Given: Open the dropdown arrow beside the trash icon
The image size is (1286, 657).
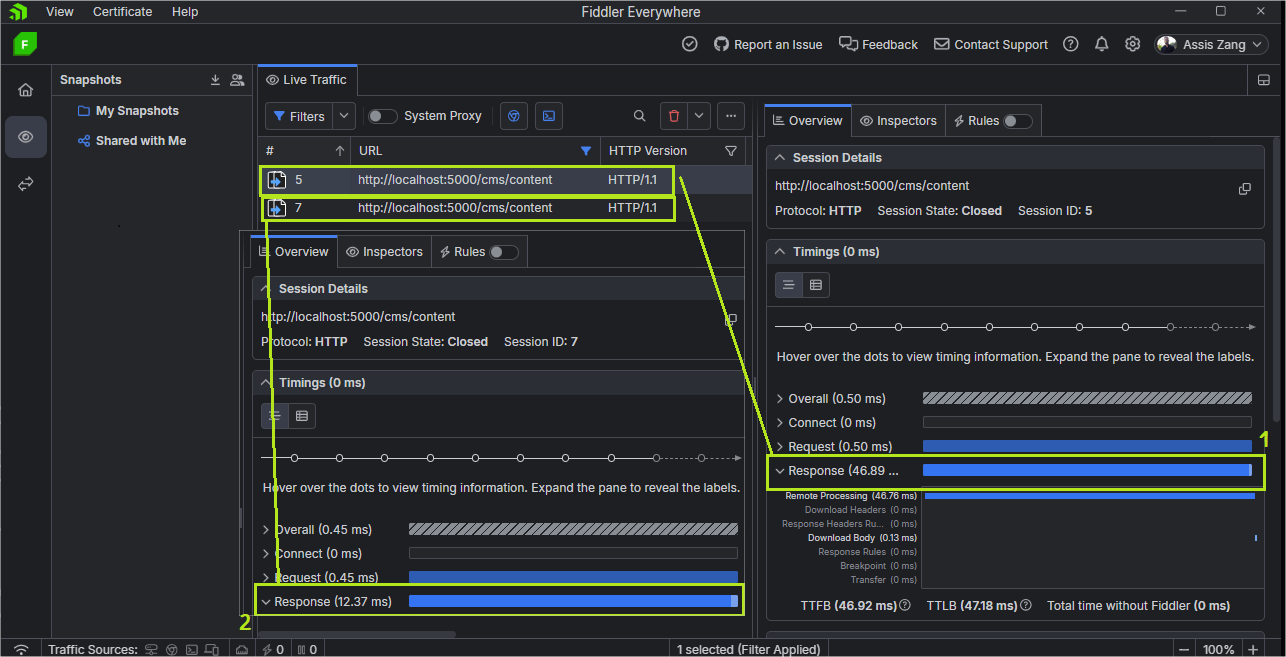Looking at the screenshot, I should 699,116.
